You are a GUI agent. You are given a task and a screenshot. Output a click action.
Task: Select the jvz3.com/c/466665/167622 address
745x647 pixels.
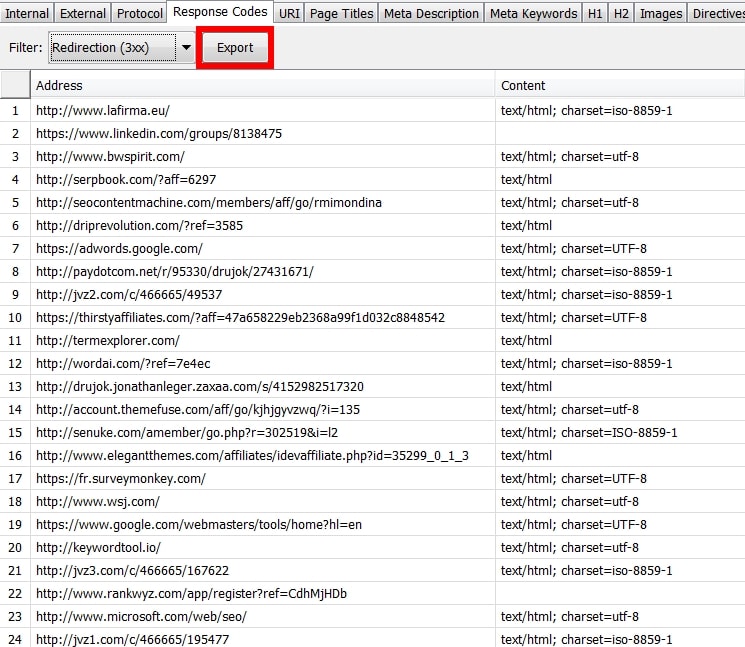point(132,571)
